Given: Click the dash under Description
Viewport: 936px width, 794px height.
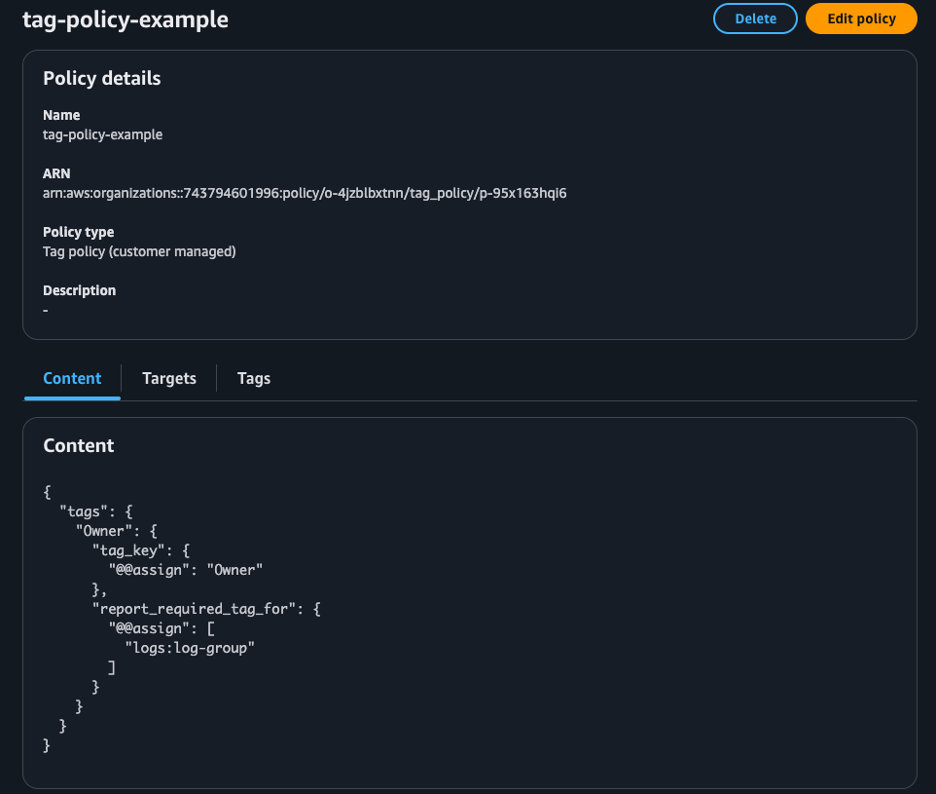Looking at the screenshot, I should 44,310.
